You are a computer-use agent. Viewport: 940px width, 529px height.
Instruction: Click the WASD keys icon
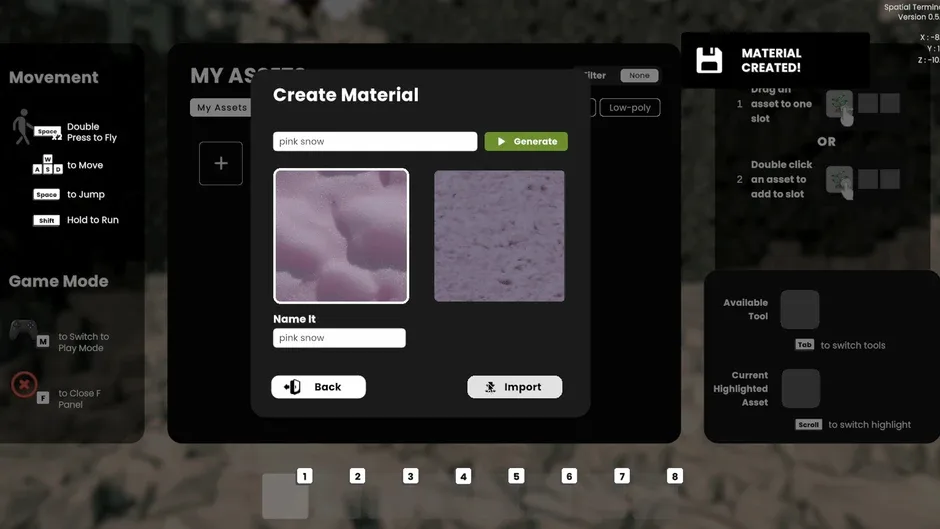pos(47,164)
